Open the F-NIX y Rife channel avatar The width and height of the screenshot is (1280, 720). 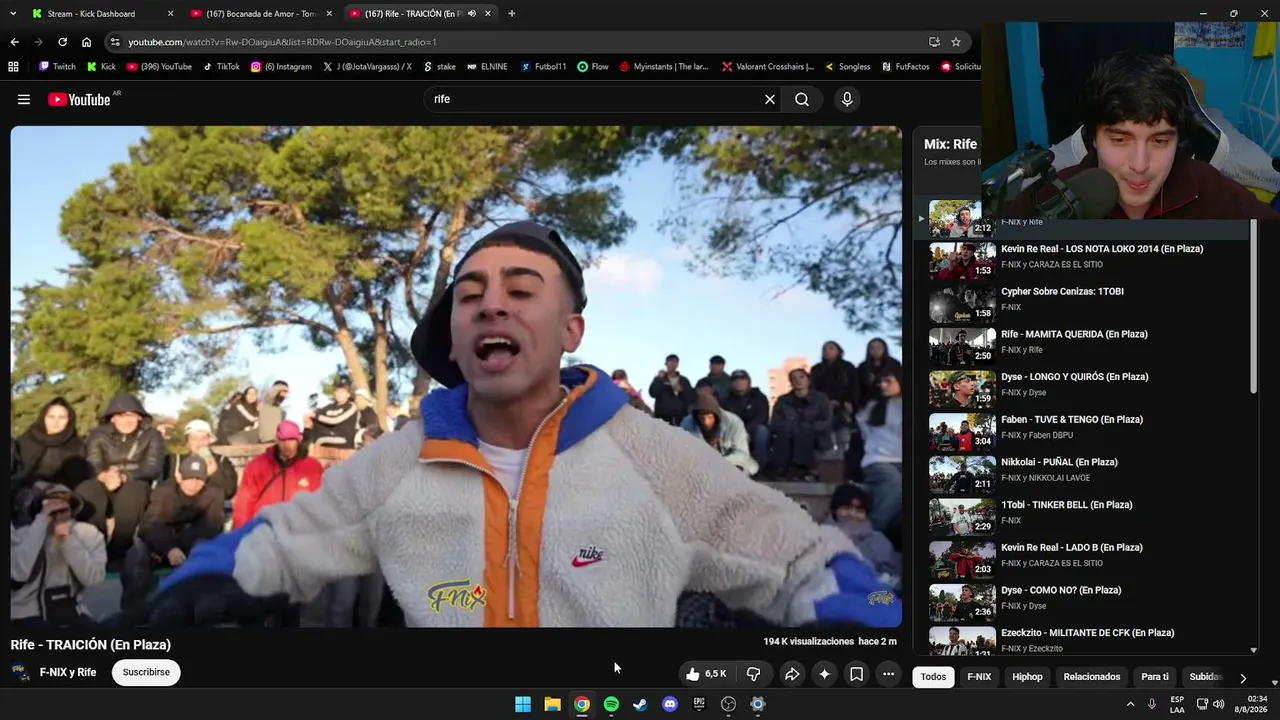[20, 672]
